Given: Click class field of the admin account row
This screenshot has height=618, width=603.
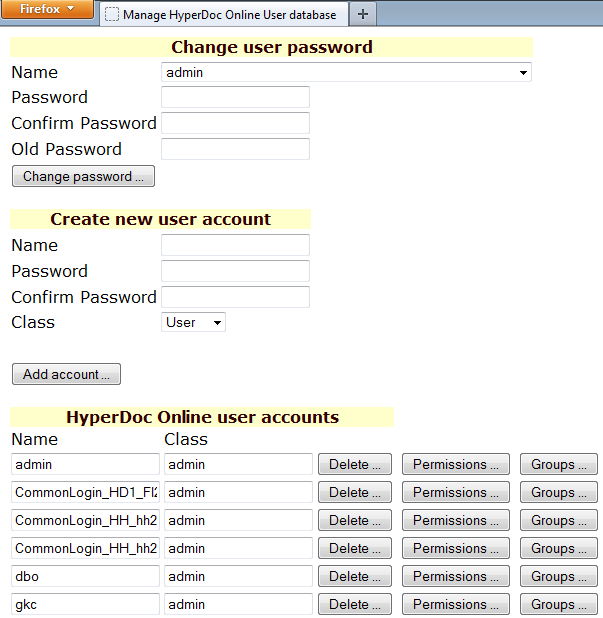Looking at the screenshot, I should tap(238, 464).
